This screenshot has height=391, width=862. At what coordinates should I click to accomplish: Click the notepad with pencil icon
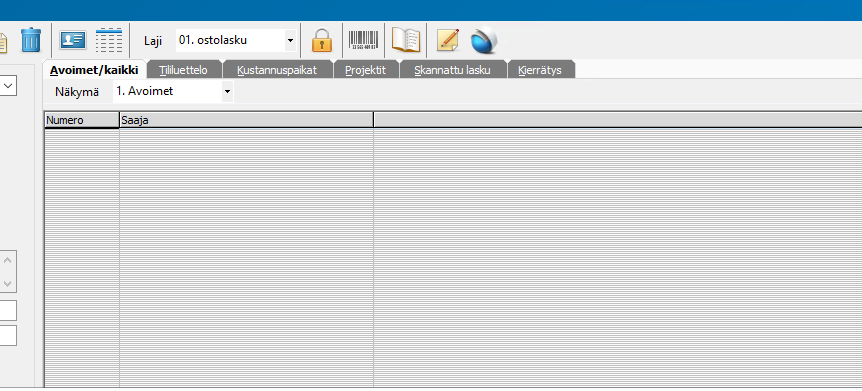tap(448, 41)
